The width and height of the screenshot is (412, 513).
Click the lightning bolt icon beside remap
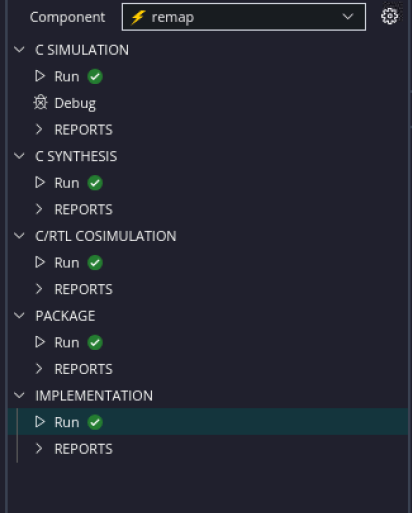pos(138,17)
